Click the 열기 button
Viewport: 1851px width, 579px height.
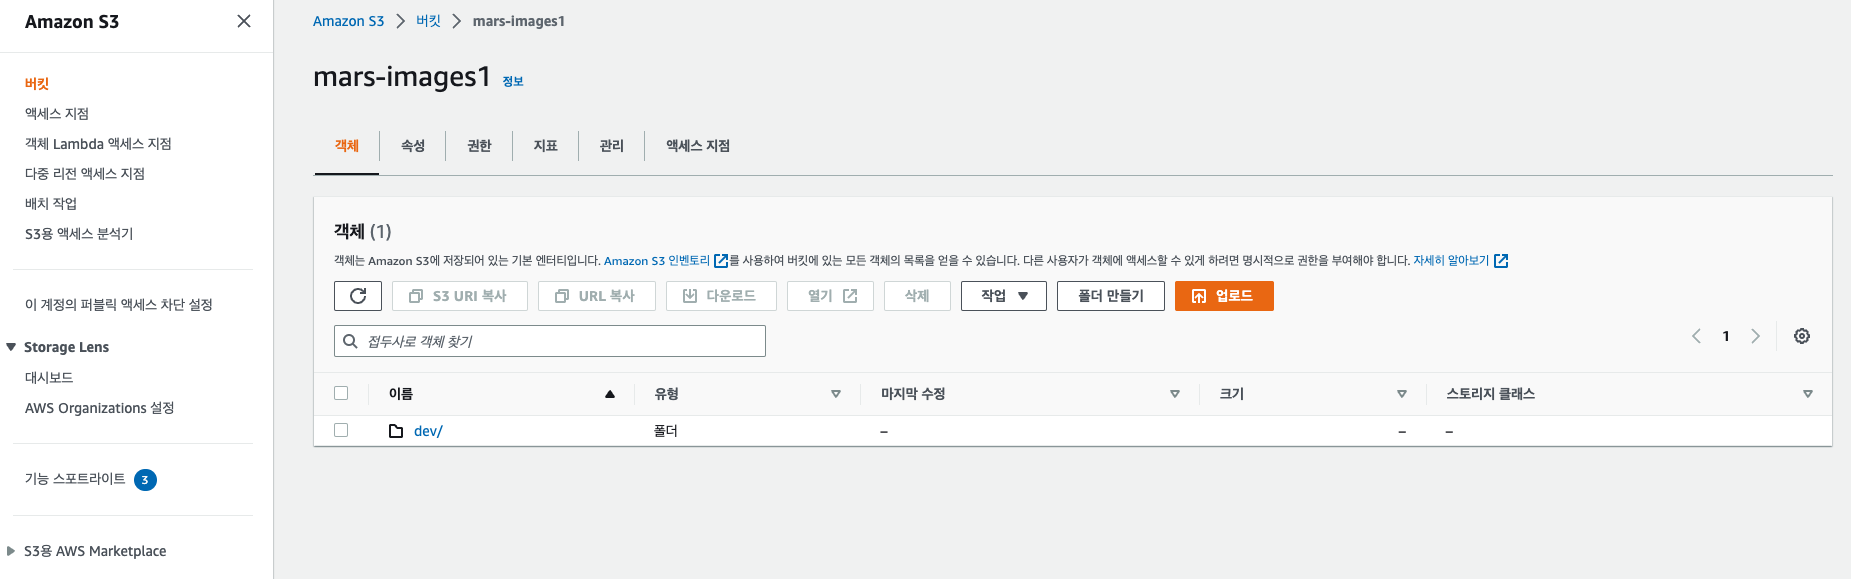click(830, 296)
